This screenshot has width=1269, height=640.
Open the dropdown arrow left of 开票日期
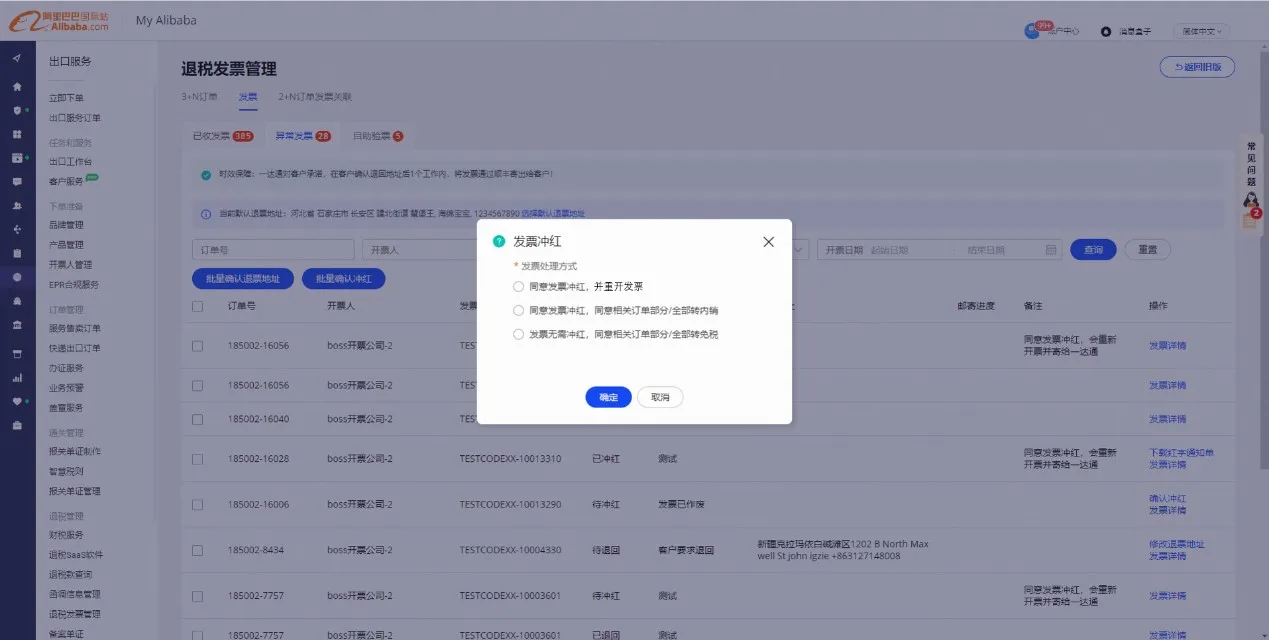pyautogui.click(x=801, y=249)
